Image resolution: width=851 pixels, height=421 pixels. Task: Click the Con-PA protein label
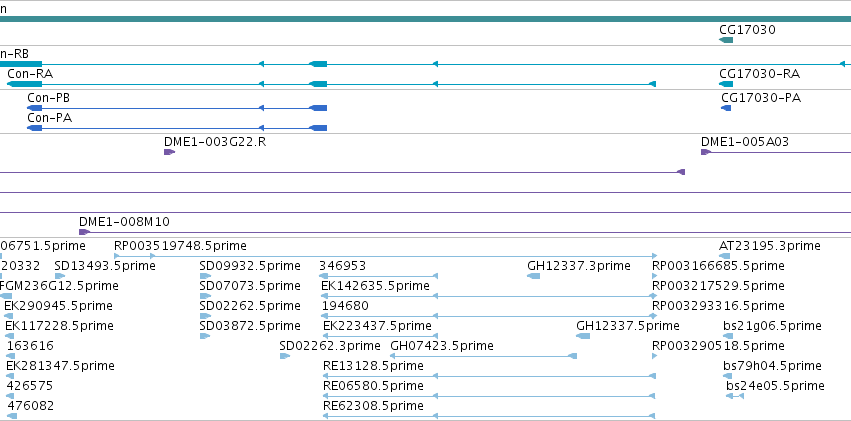pyautogui.click(x=49, y=118)
